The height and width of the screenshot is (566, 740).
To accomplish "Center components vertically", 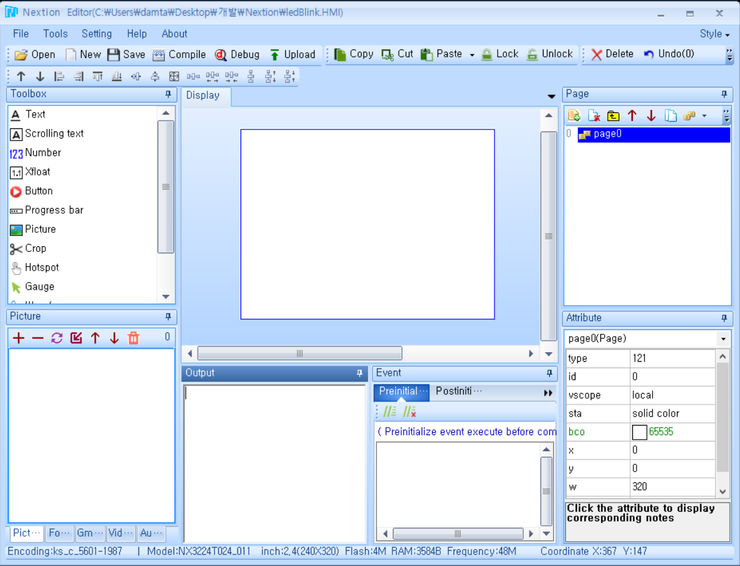I will pyautogui.click(x=155, y=76).
